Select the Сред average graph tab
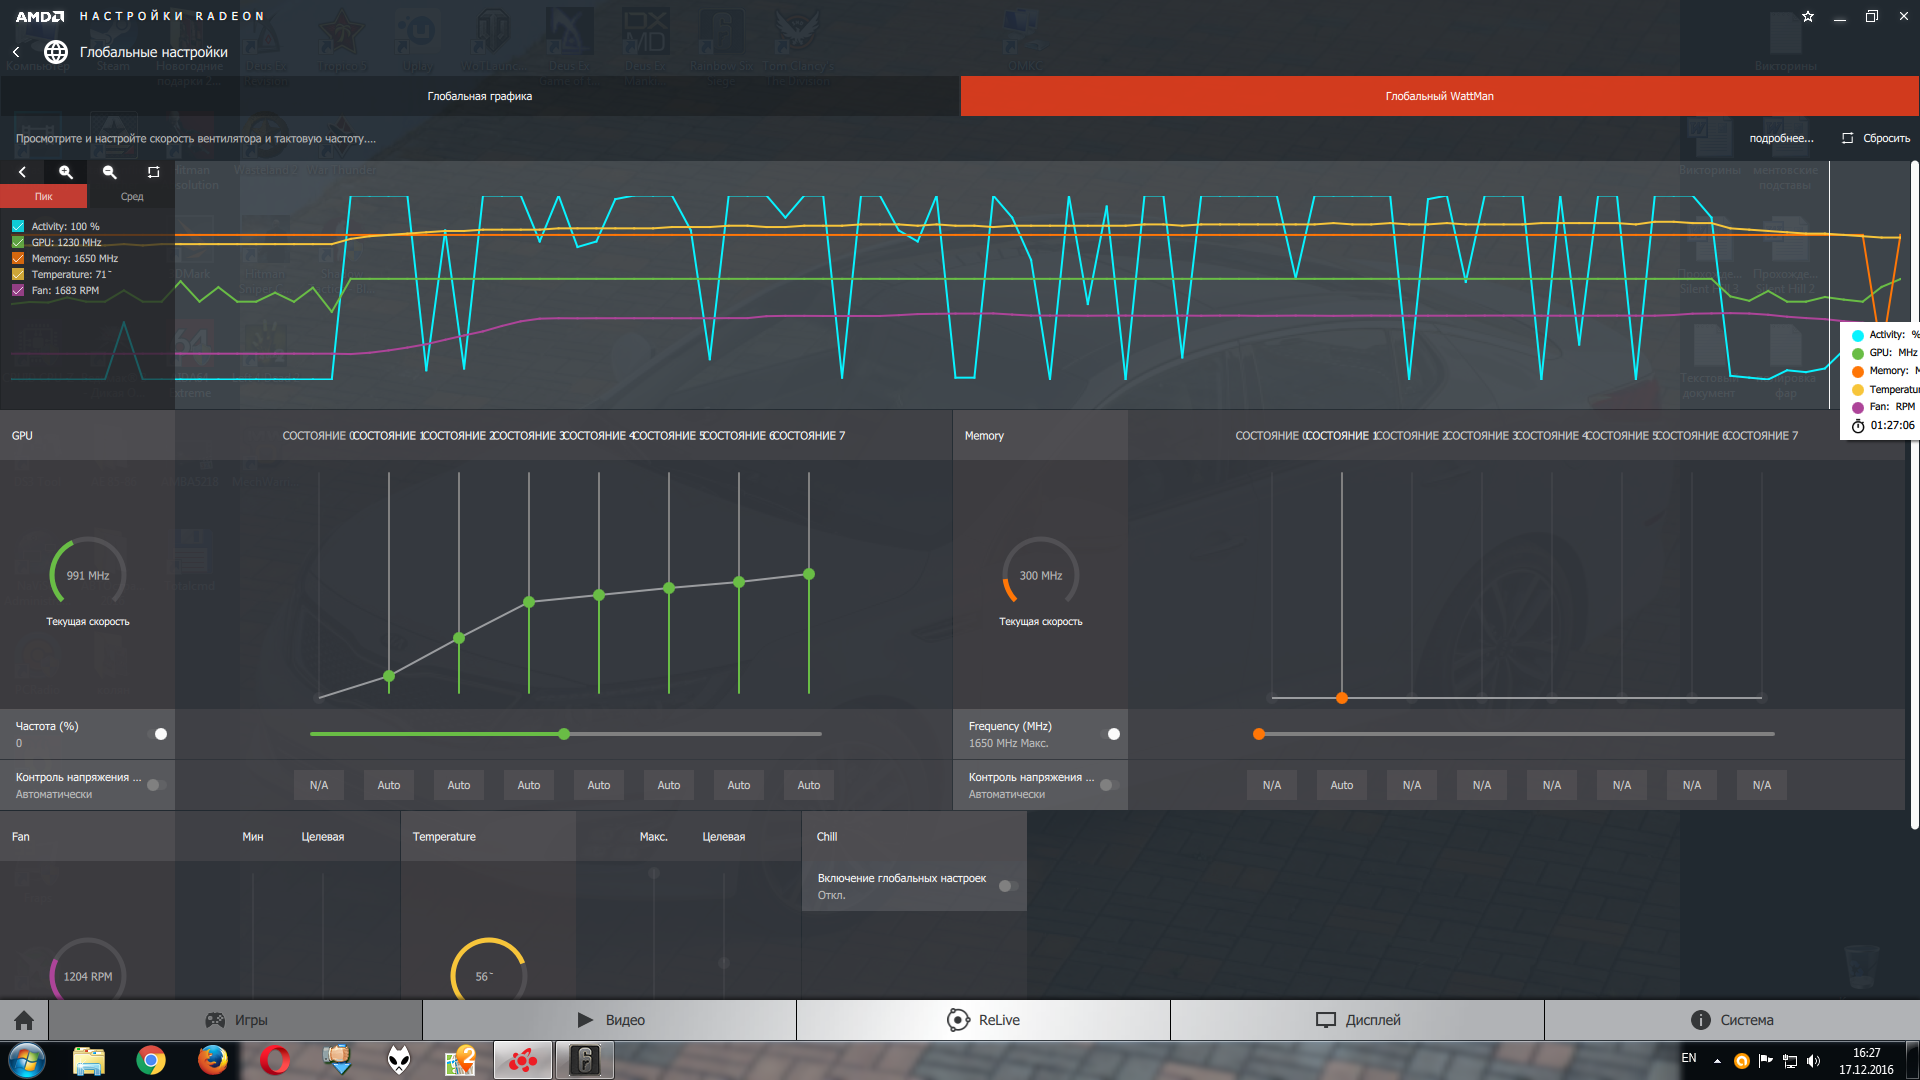This screenshot has height=1080, width=1920. (132, 197)
